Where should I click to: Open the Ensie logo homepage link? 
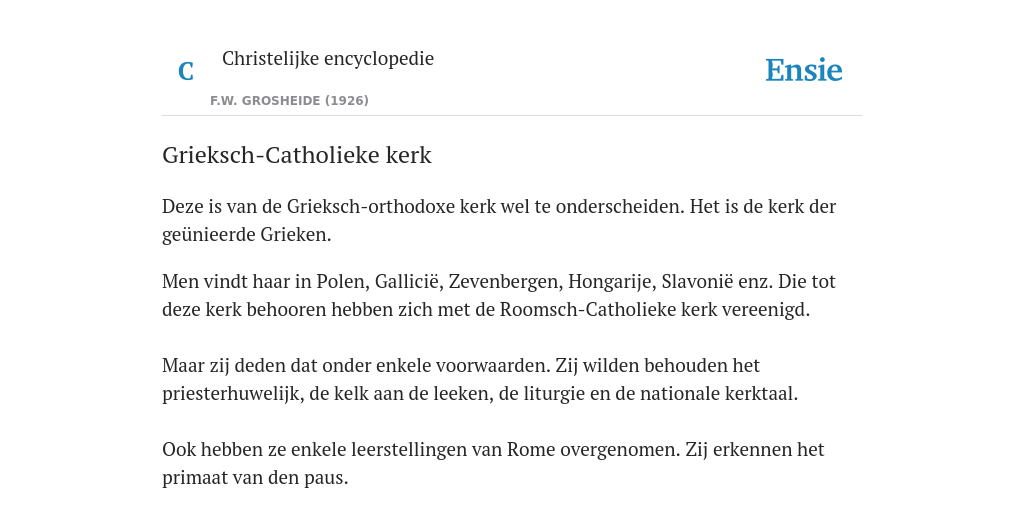(x=803, y=70)
